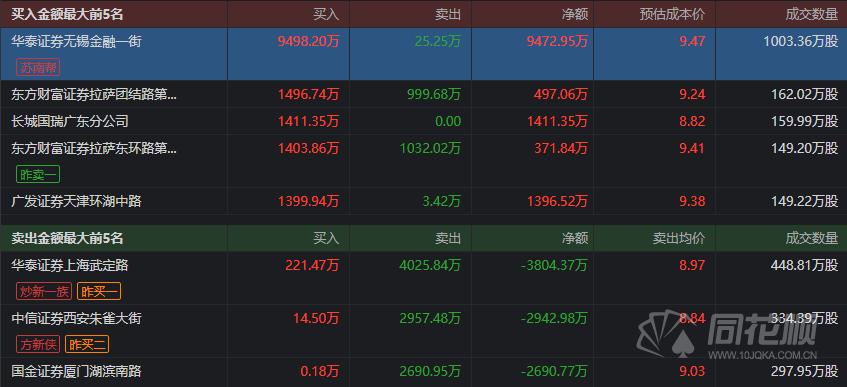Select buy amount 14.50万
The image size is (847, 387).
tap(316, 318)
